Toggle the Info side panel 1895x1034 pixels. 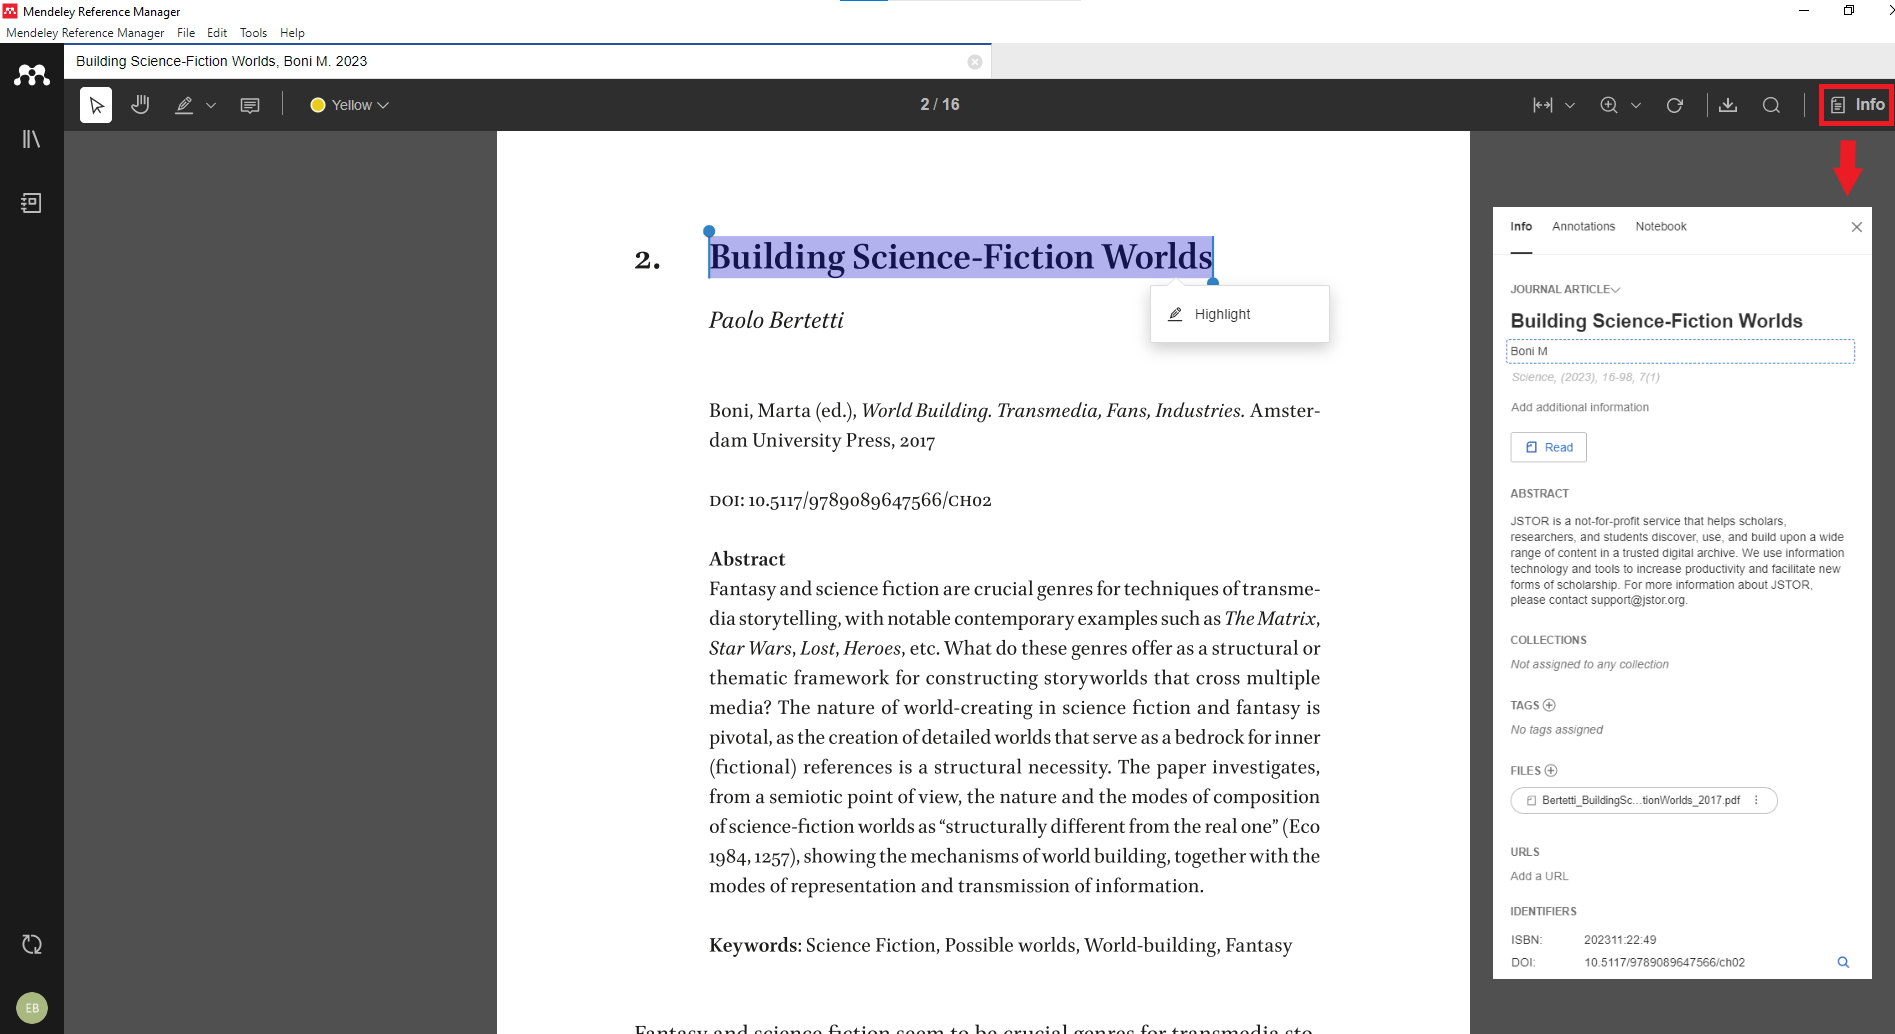coord(1857,105)
